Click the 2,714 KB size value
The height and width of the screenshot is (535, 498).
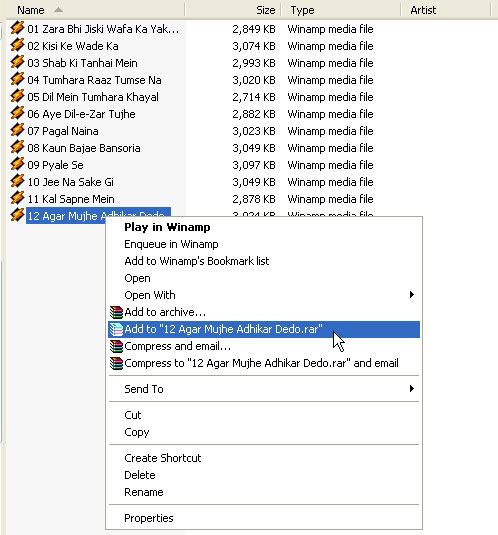254,97
